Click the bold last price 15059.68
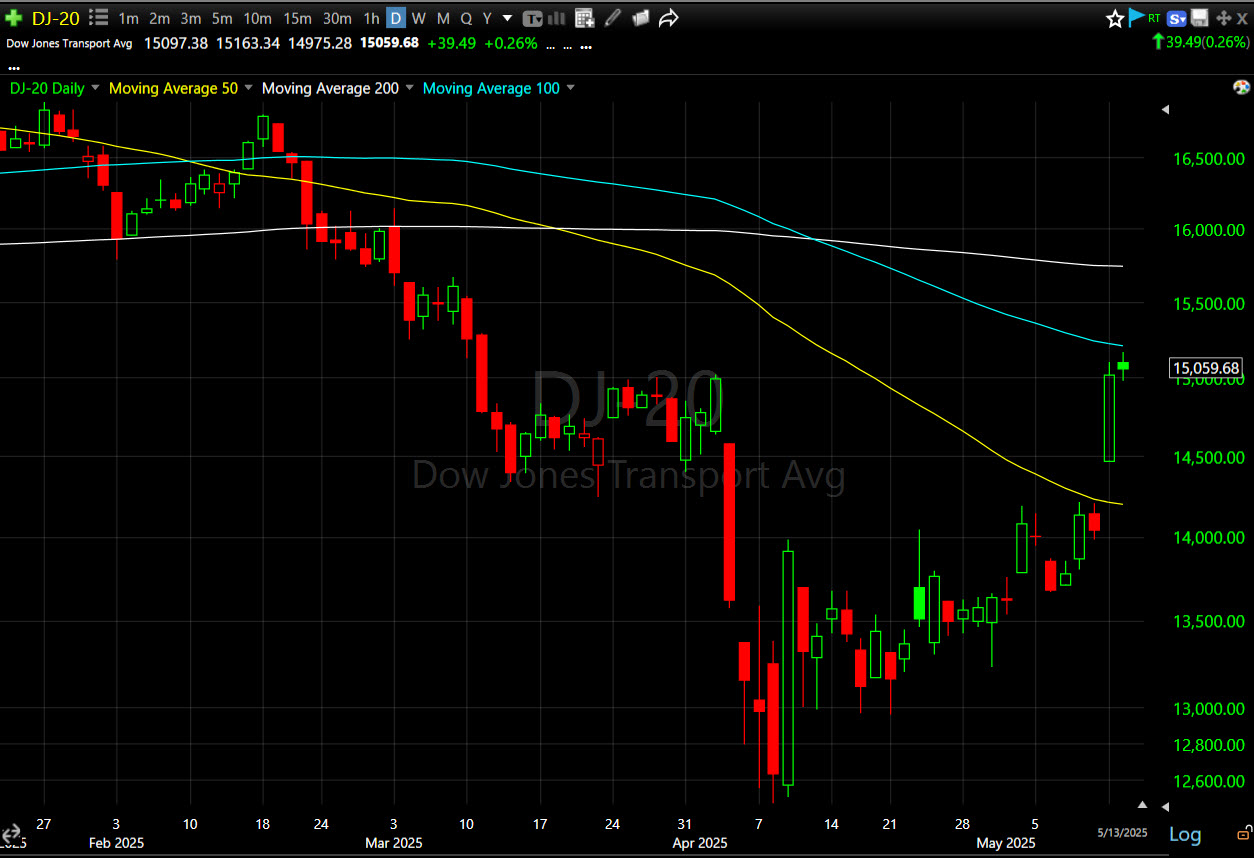Image resolution: width=1254 pixels, height=858 pixels. coord(389,43)
